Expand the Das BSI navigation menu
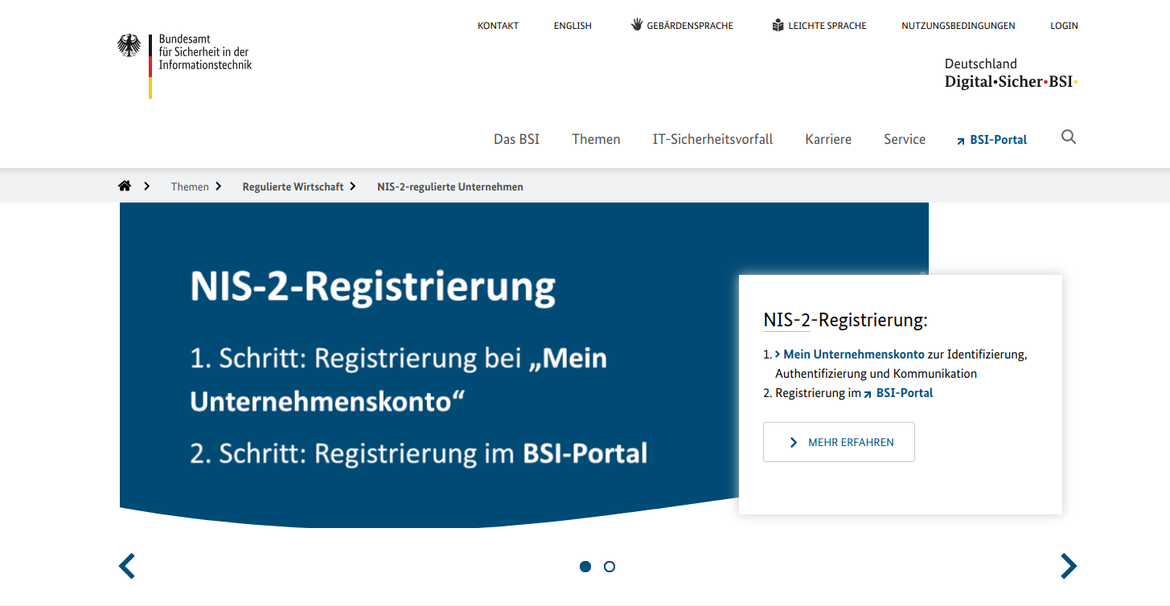 [x=516, y=140]
